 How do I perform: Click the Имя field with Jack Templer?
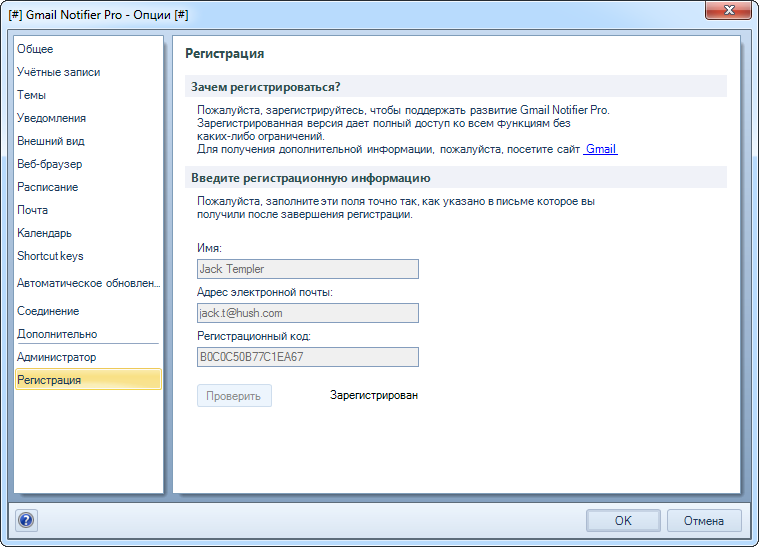308,269
